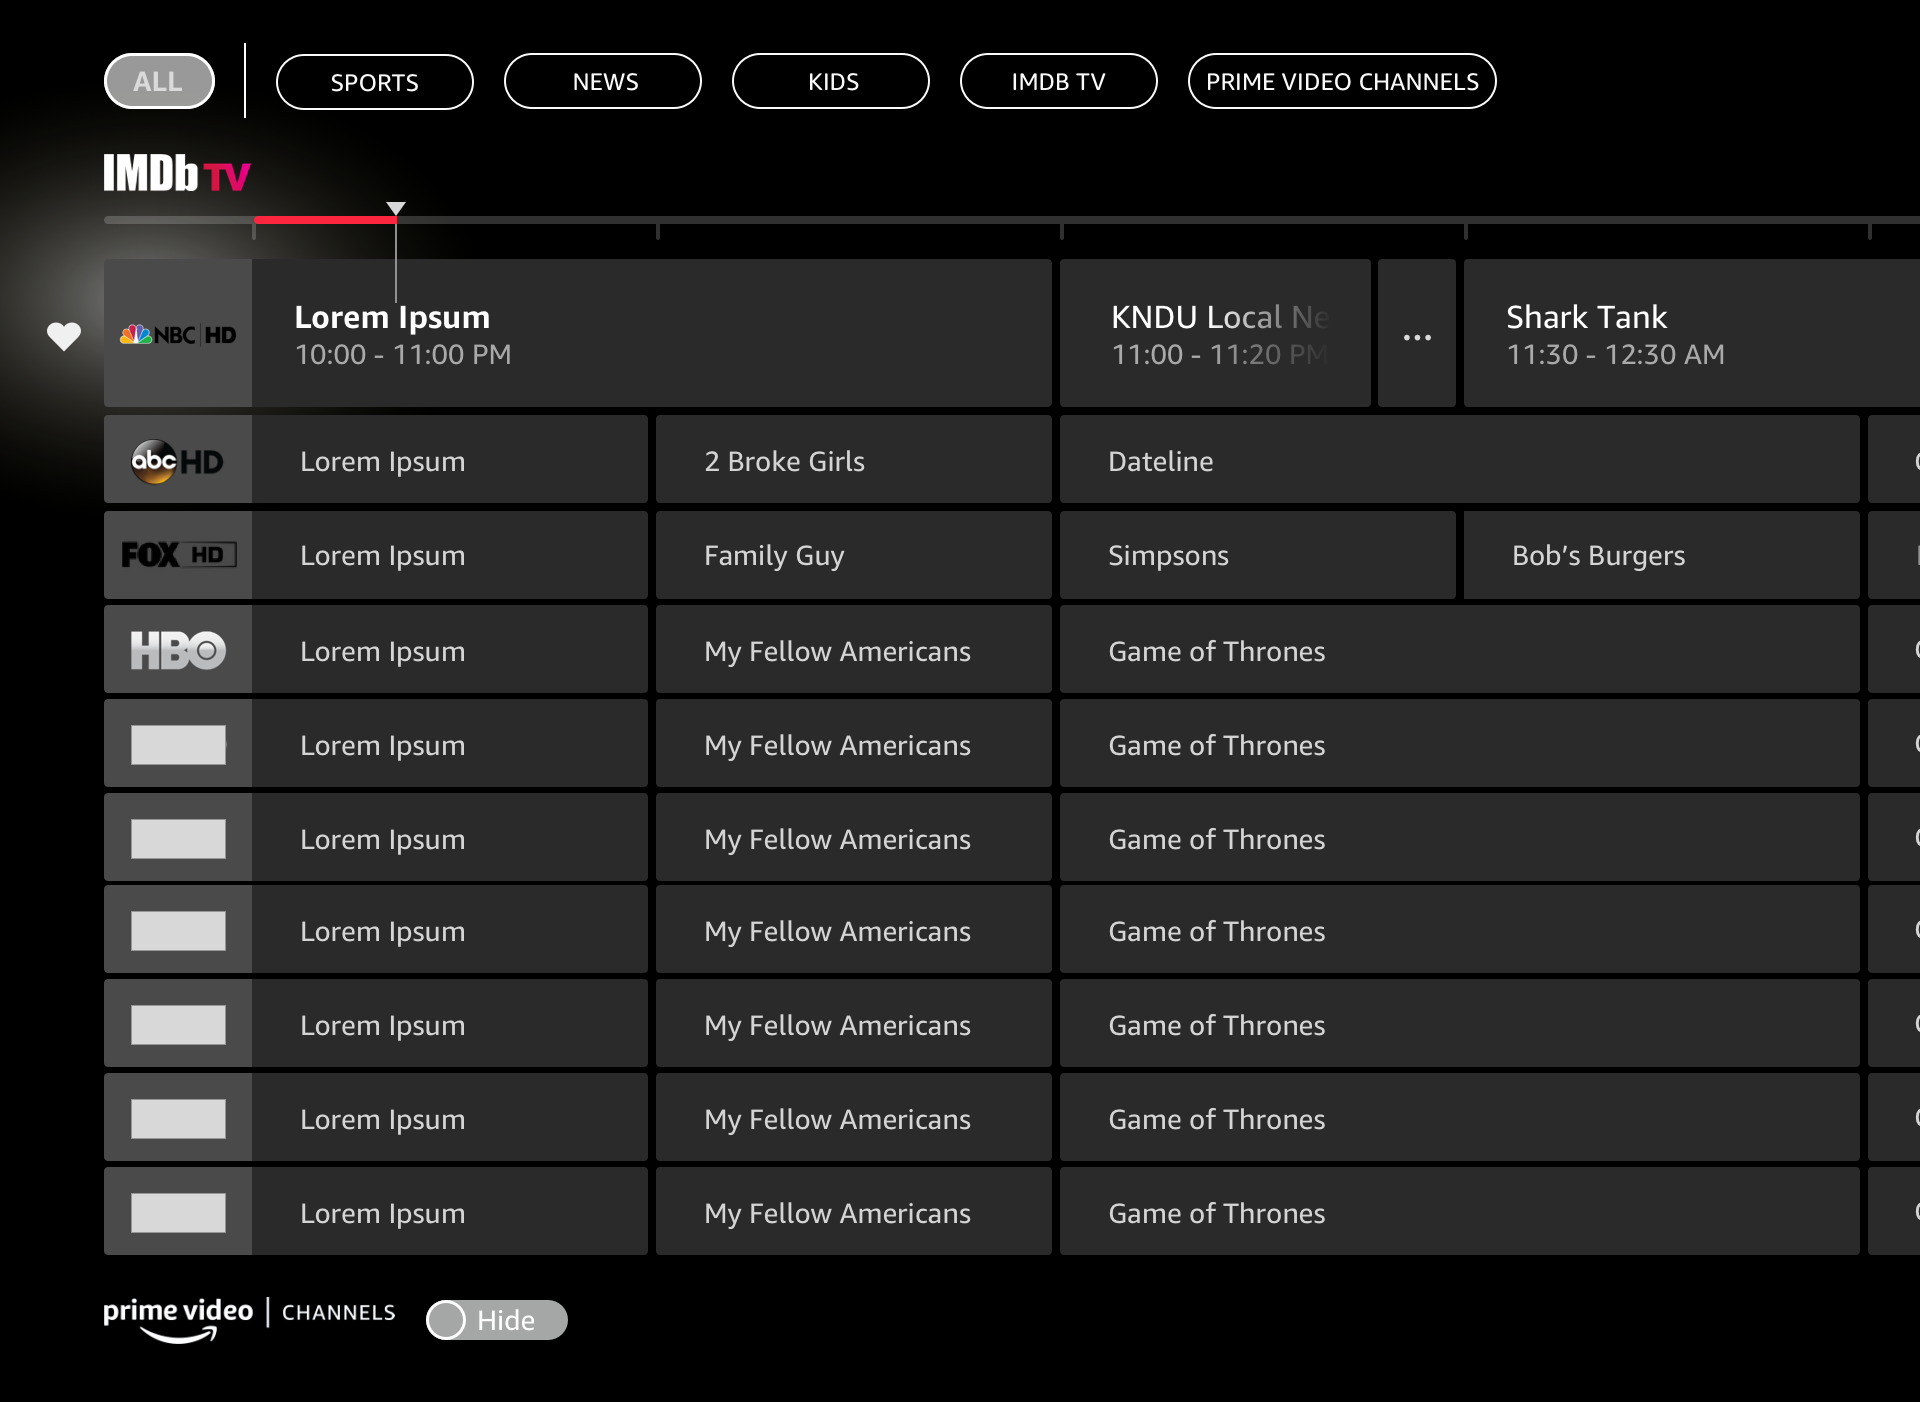
Task: Filter by PRIME VIDEO CHANNELS
Action: 1342,82
